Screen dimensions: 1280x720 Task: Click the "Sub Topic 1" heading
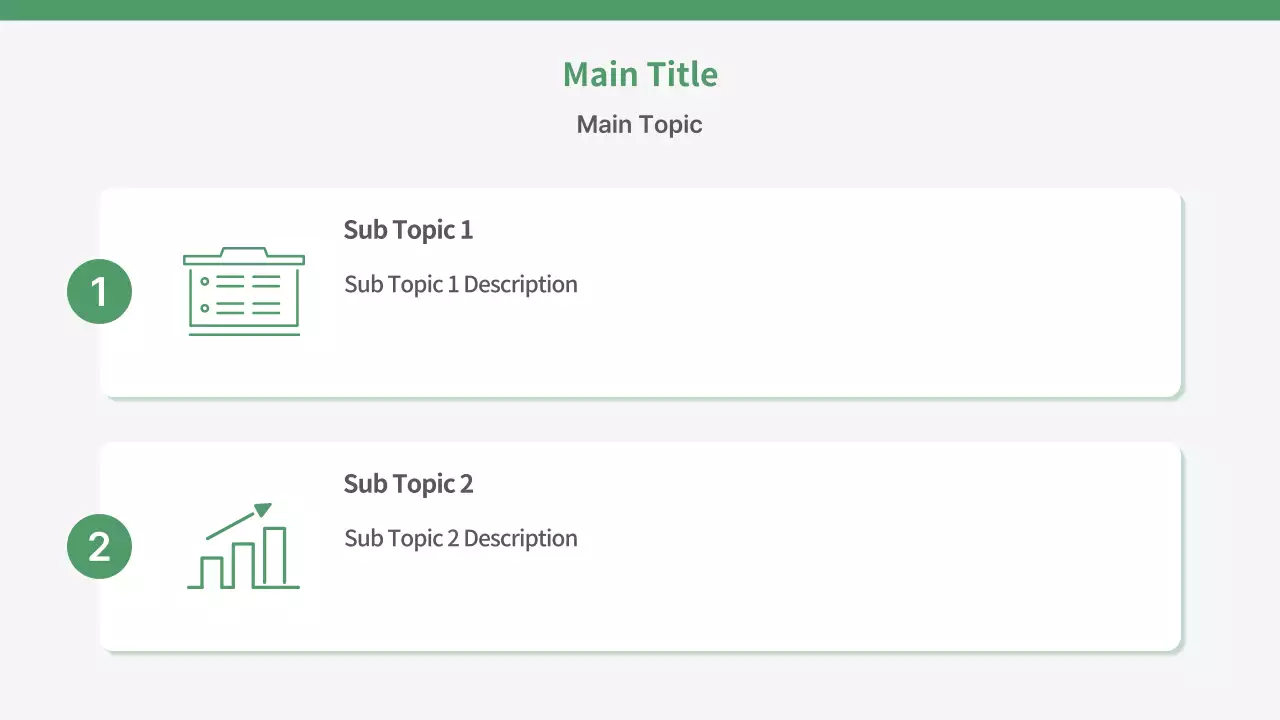(408, 230)
